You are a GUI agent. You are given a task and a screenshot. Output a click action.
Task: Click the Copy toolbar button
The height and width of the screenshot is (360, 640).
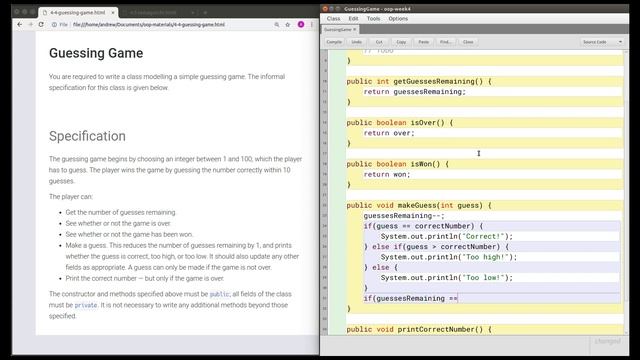401,42
